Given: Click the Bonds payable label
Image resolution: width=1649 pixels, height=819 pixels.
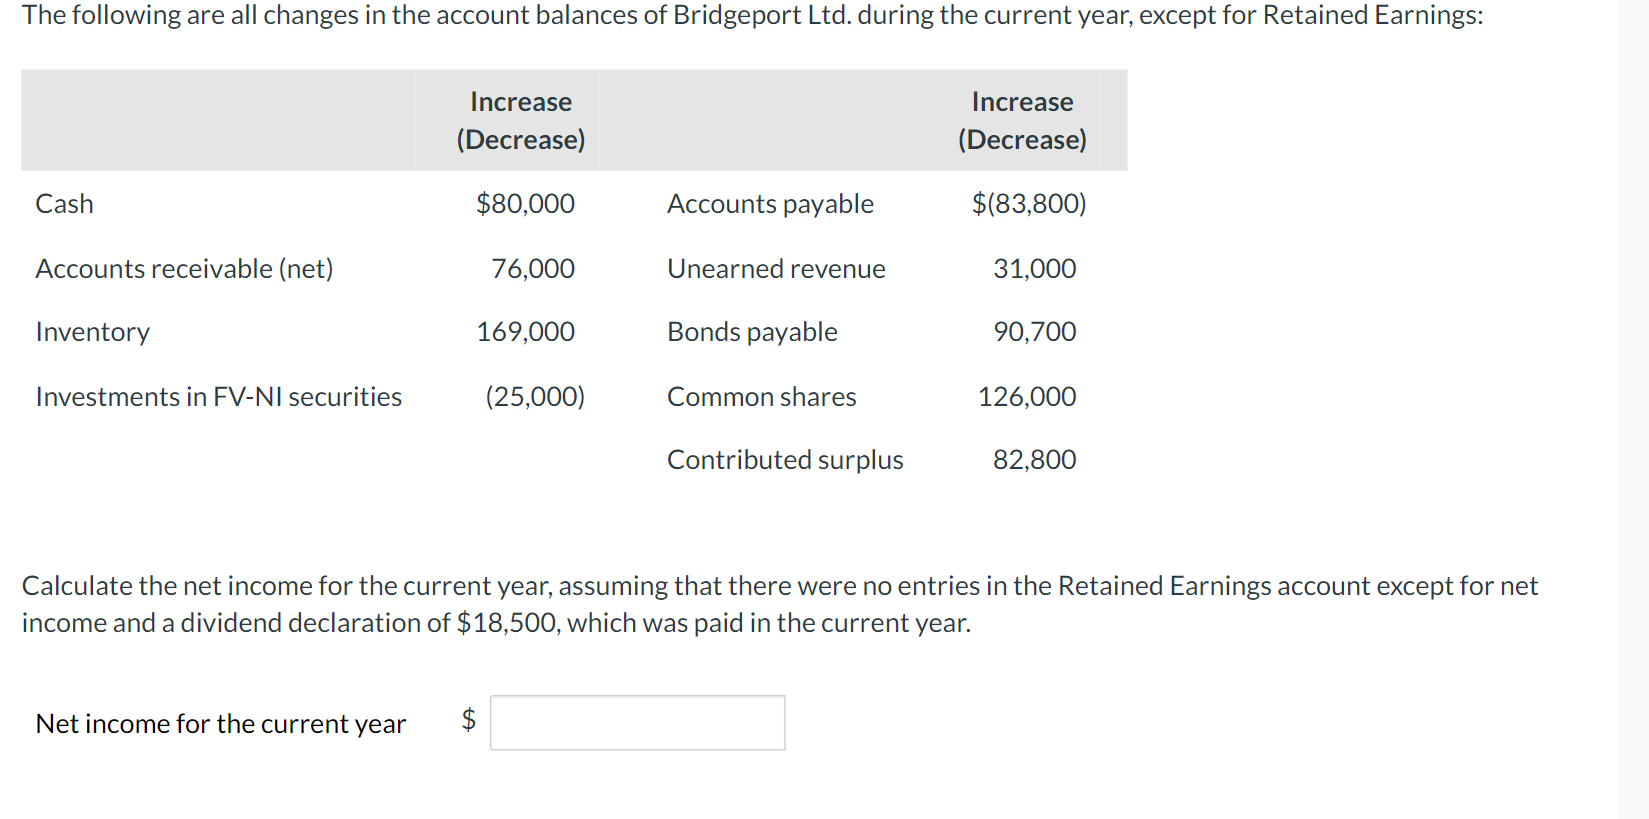Looking at the screenshot, I should 752,332.
